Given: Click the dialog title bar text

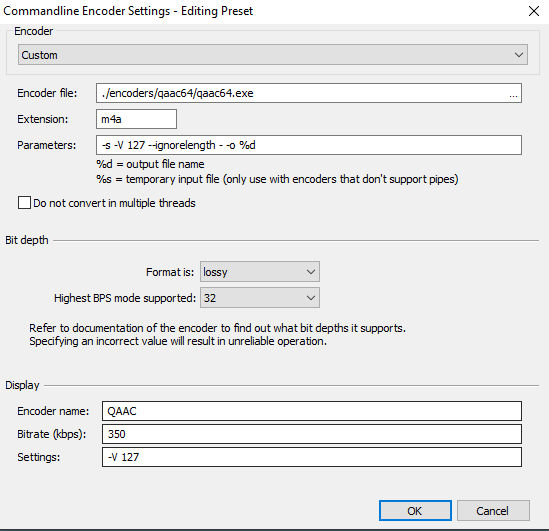Looking at the screenshot, I should tap(128, 11).
